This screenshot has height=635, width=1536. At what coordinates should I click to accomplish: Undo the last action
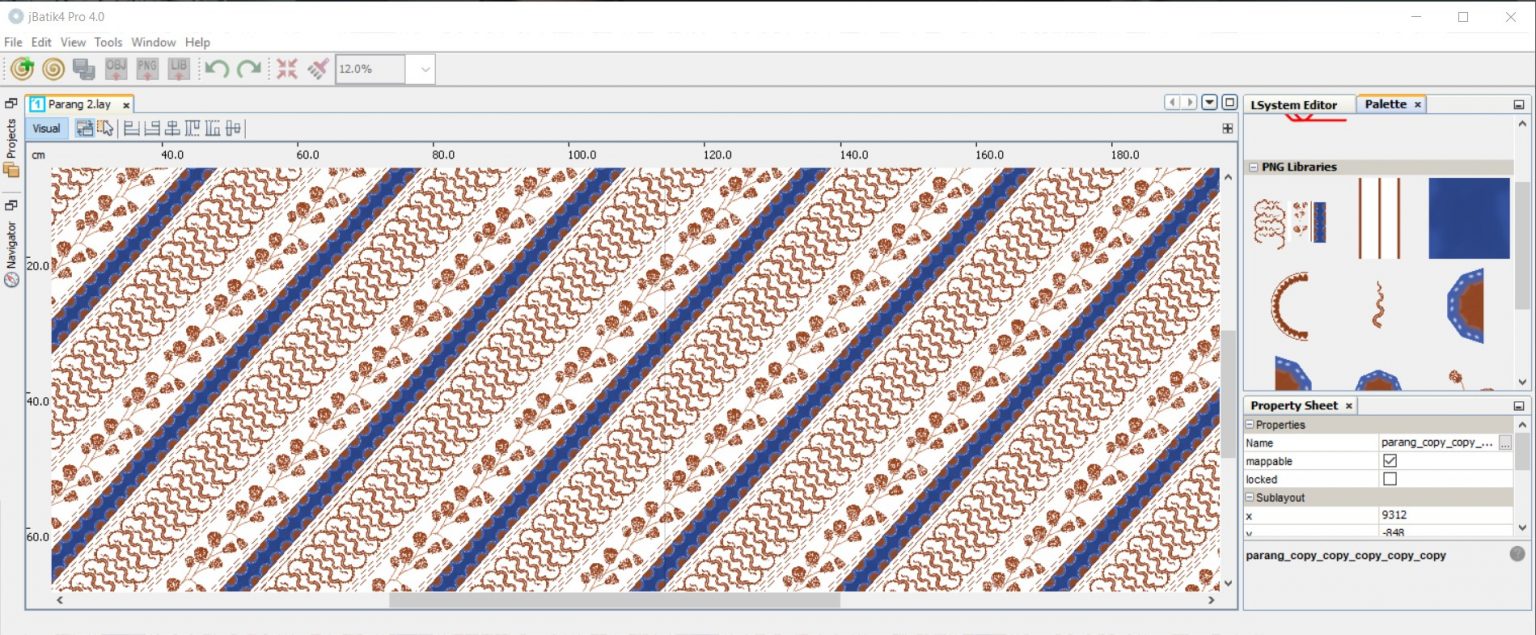217,69
